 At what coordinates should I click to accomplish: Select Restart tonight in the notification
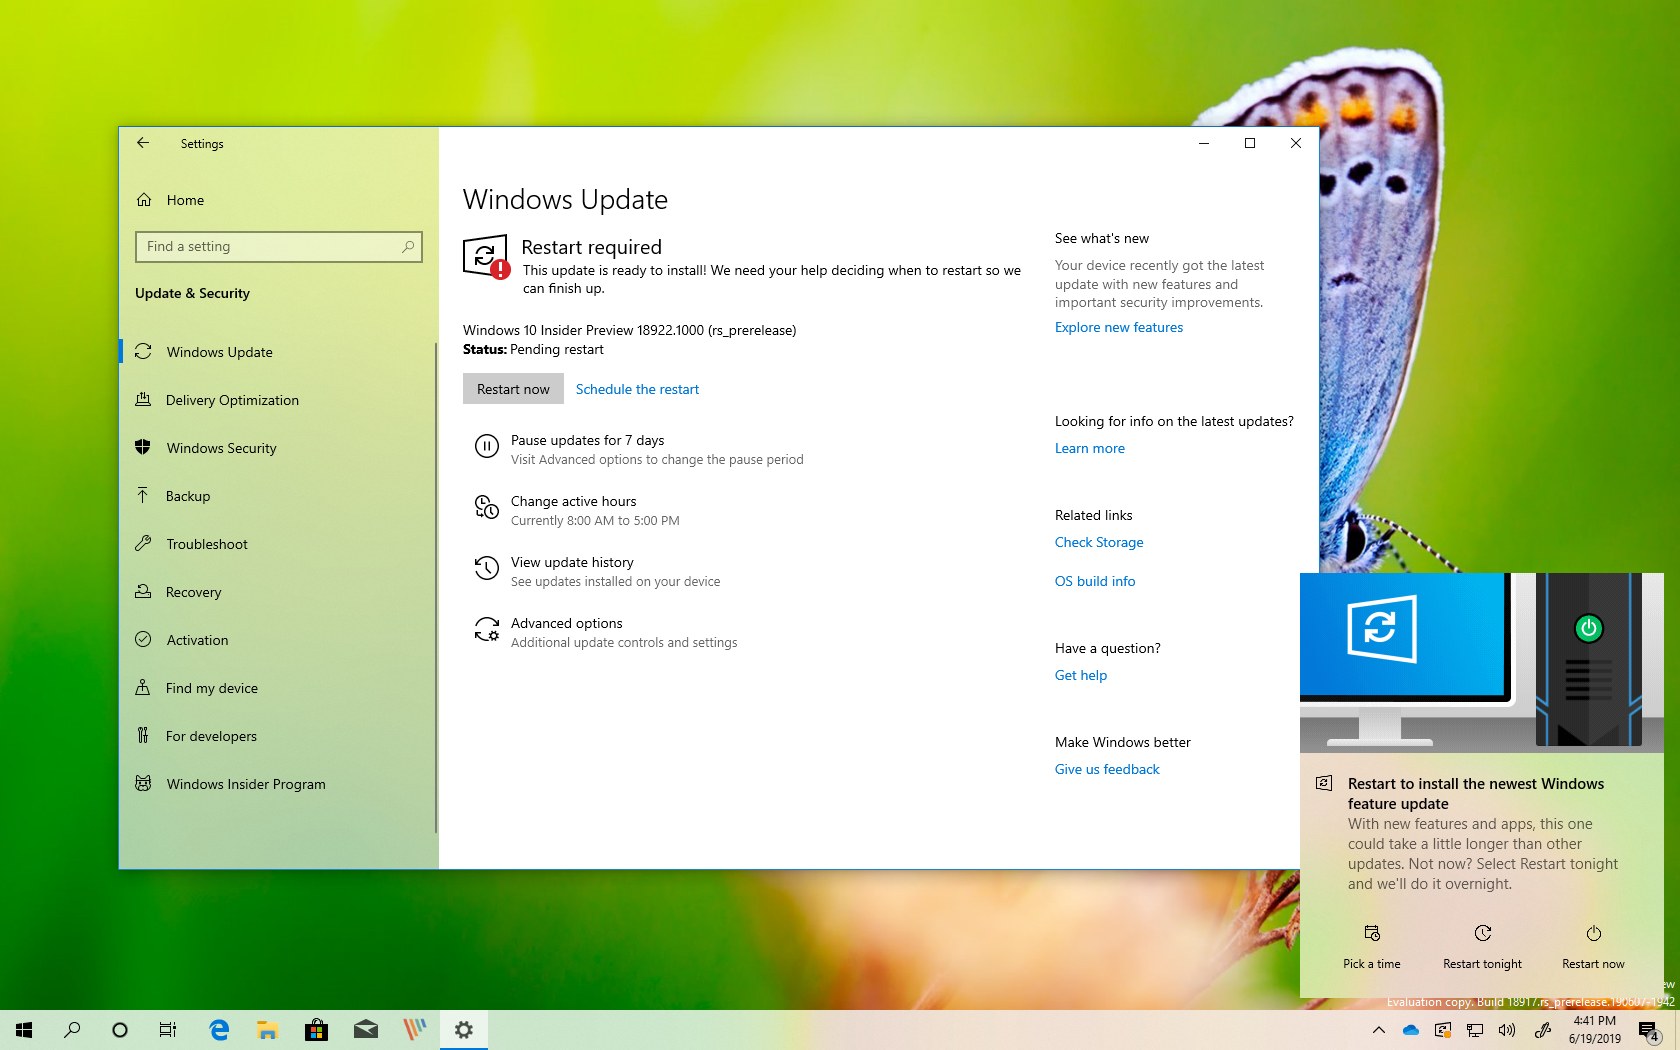point(1482,947)
